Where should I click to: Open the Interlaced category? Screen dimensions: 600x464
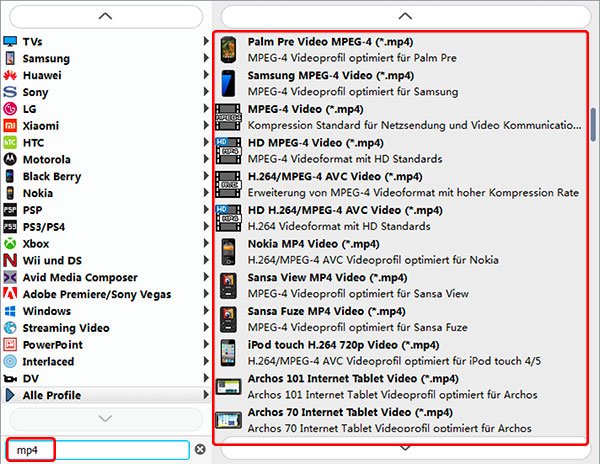[x=106, y=361]
